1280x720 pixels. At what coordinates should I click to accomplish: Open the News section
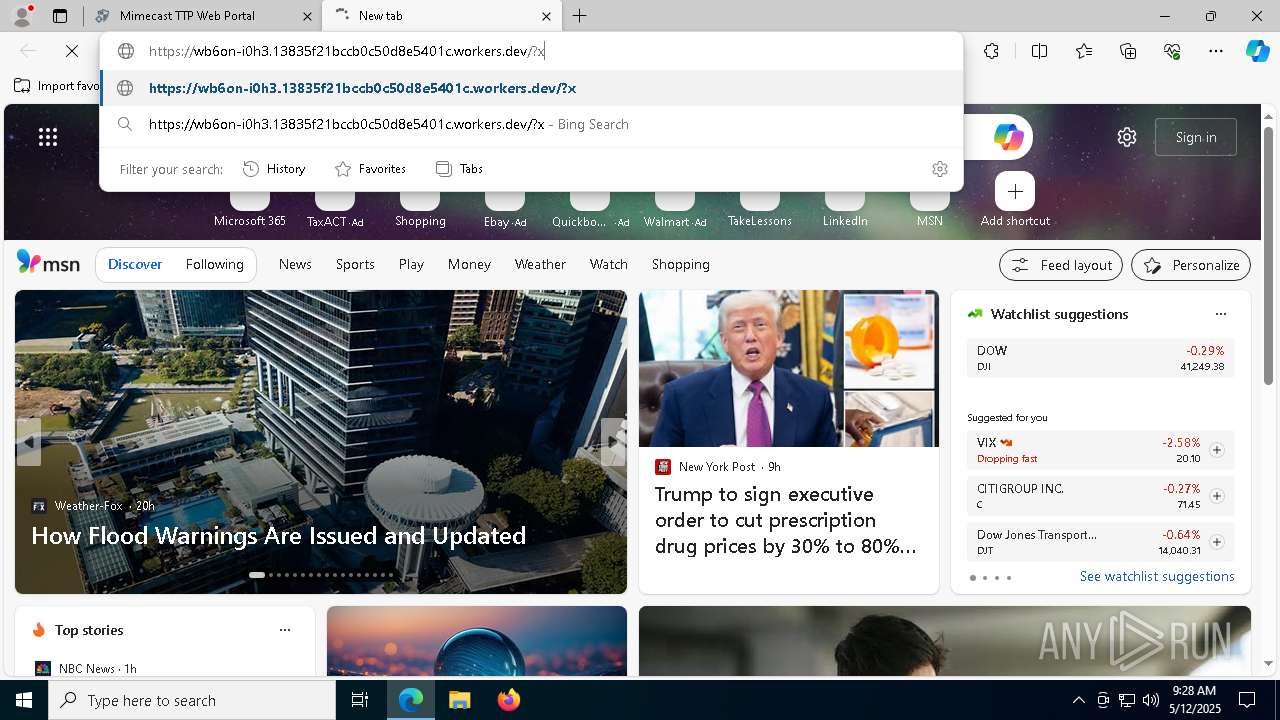click(x=295, y=264)
